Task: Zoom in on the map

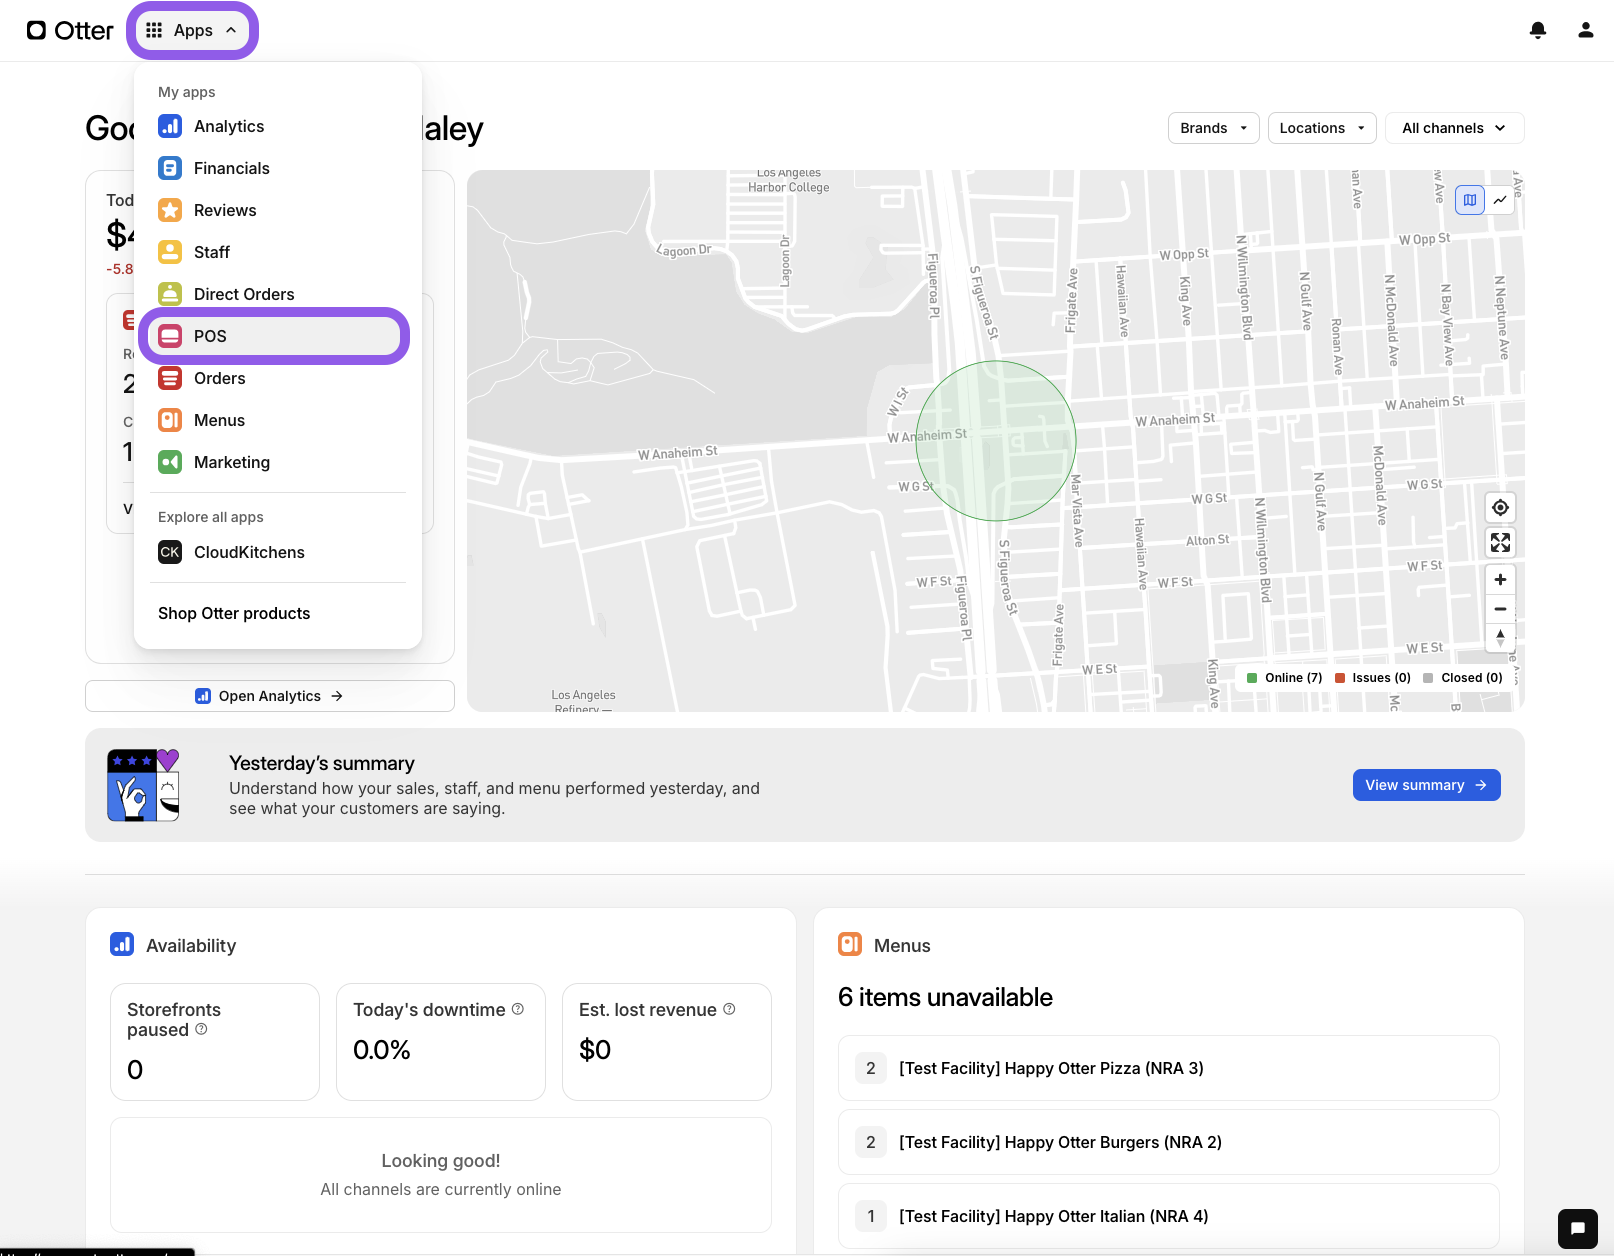Action: click(x=1500, y=580)
